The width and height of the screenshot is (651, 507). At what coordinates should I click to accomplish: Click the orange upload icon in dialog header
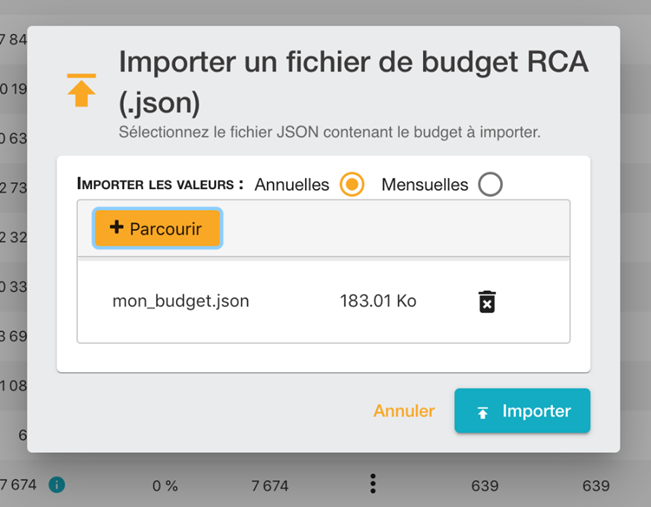tap(82, 91)
